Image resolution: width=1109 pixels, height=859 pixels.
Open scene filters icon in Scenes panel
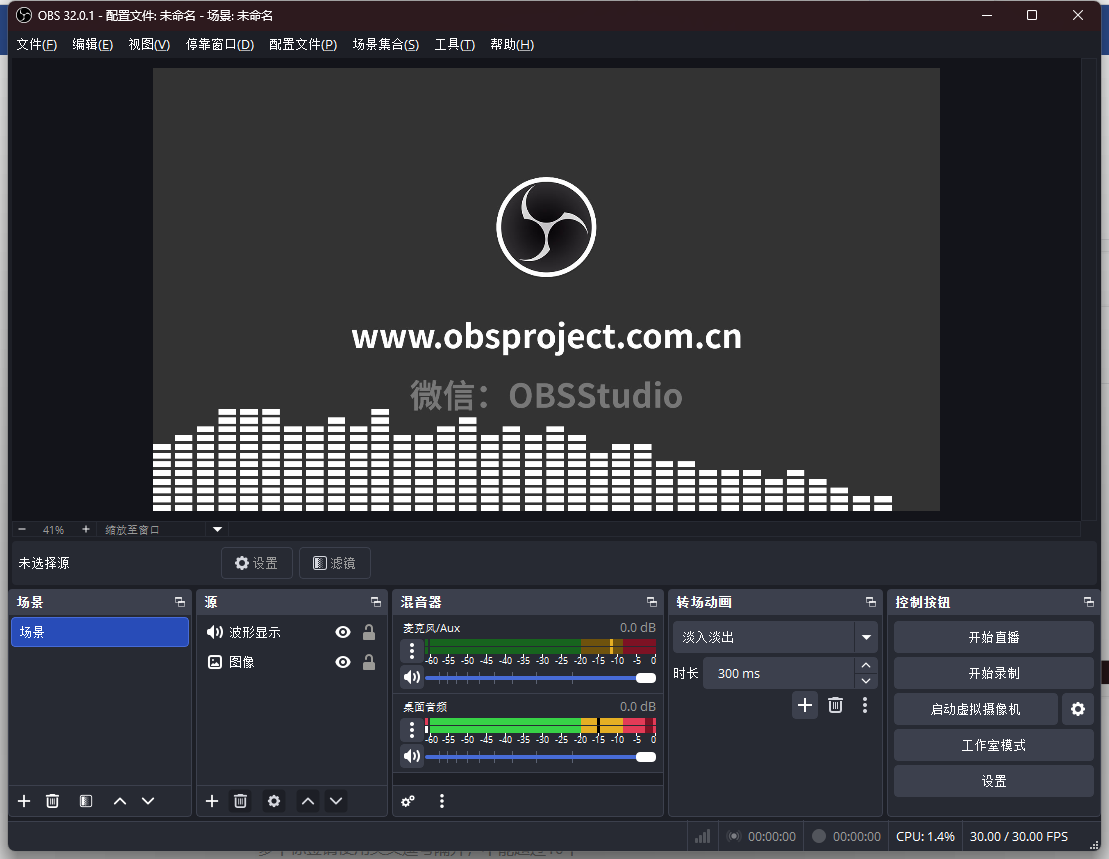click(x=86, y=801)
